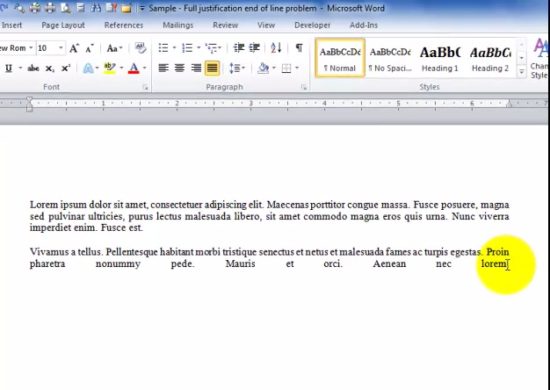550x390 pixels.
Task: Open the font name dropdown
Action: 31,48
